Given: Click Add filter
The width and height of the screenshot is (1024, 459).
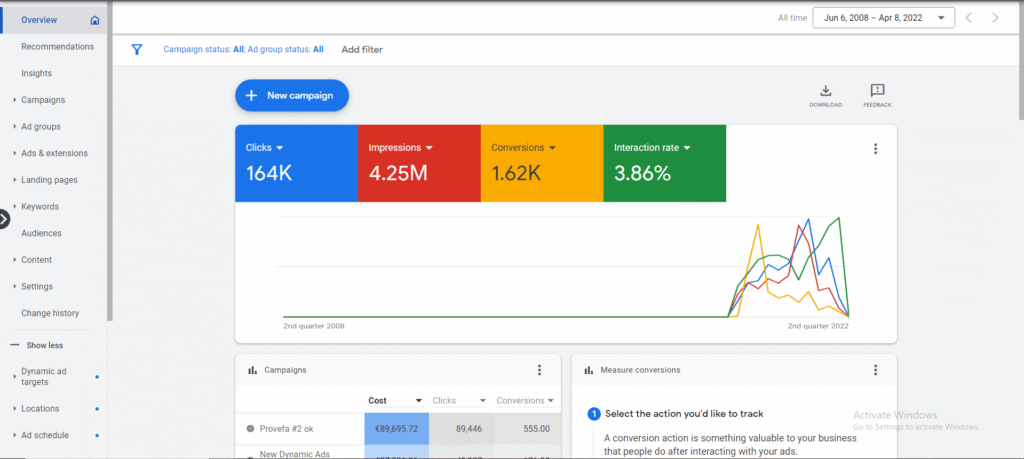Looking at the screenshot, I should (x=362, y=49).
